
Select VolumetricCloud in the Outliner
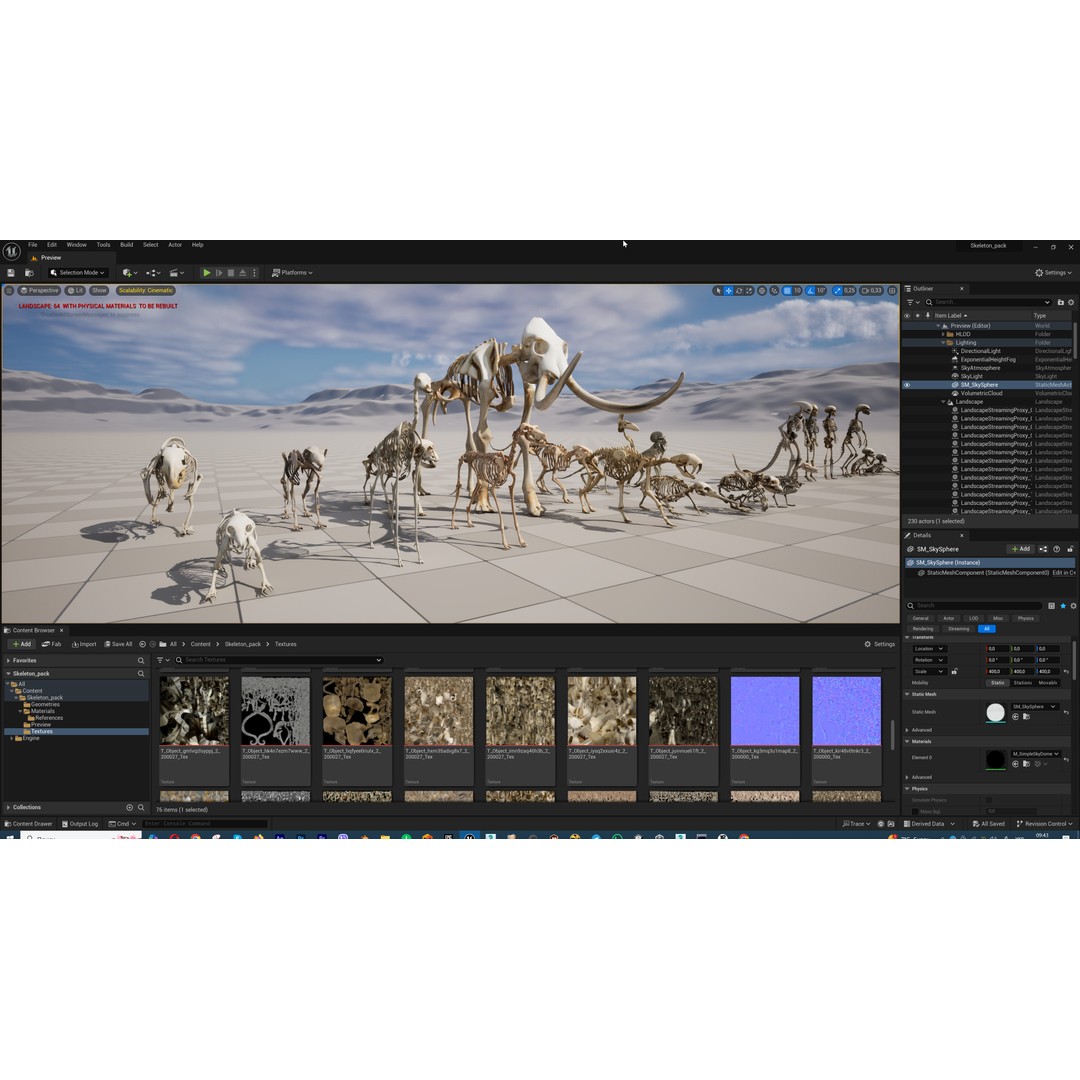click(981, 393)
